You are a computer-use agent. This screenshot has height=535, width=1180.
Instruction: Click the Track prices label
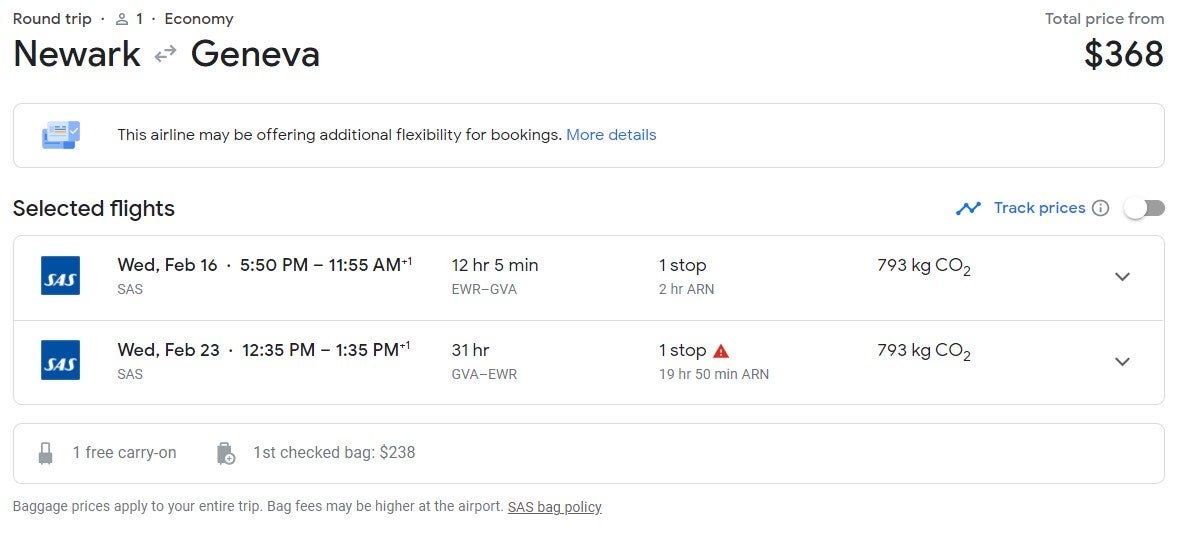point(1039,208)
